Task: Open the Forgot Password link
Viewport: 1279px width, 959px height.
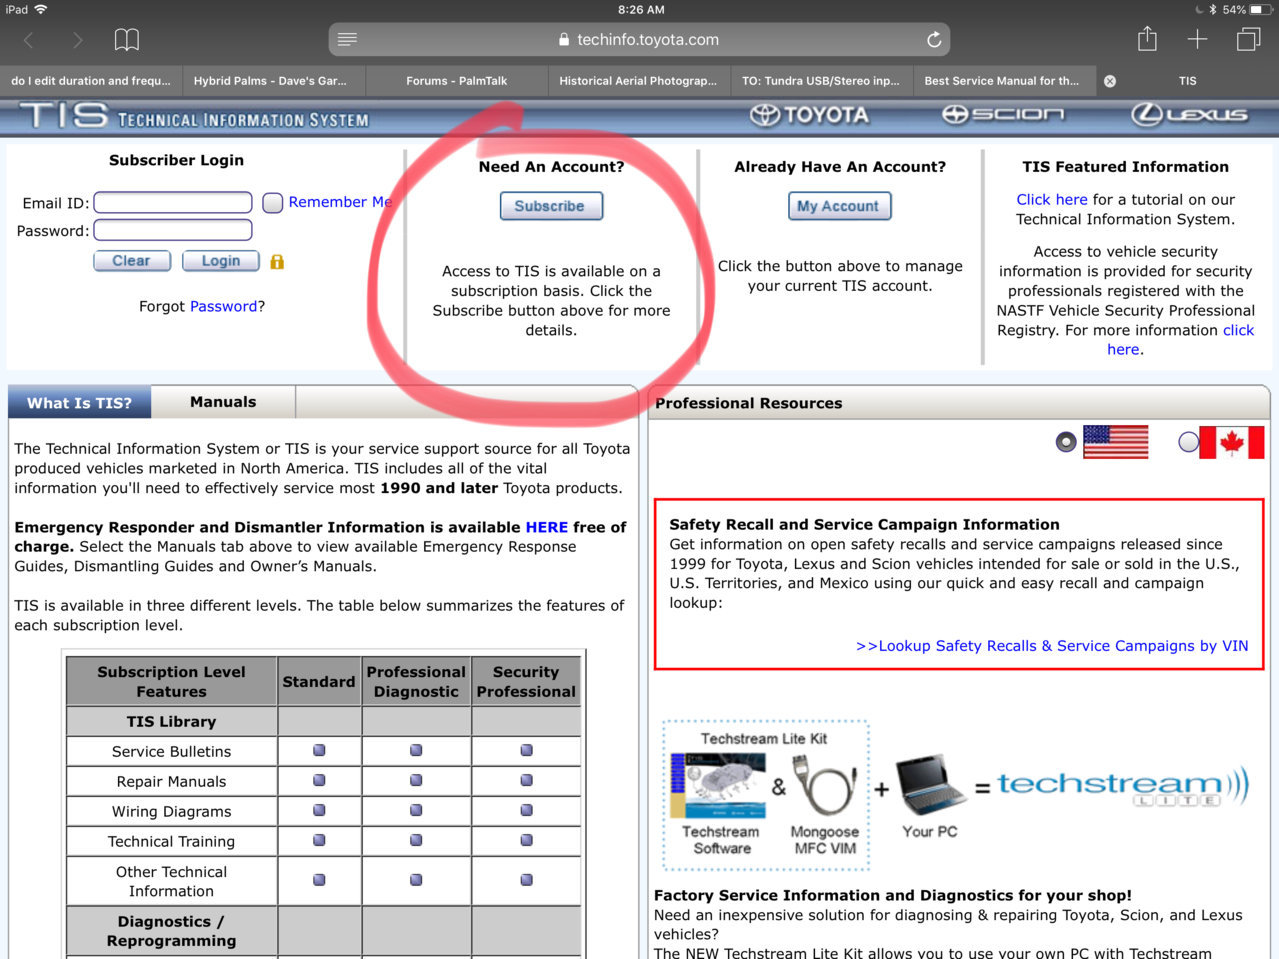Action: [224, 306]
